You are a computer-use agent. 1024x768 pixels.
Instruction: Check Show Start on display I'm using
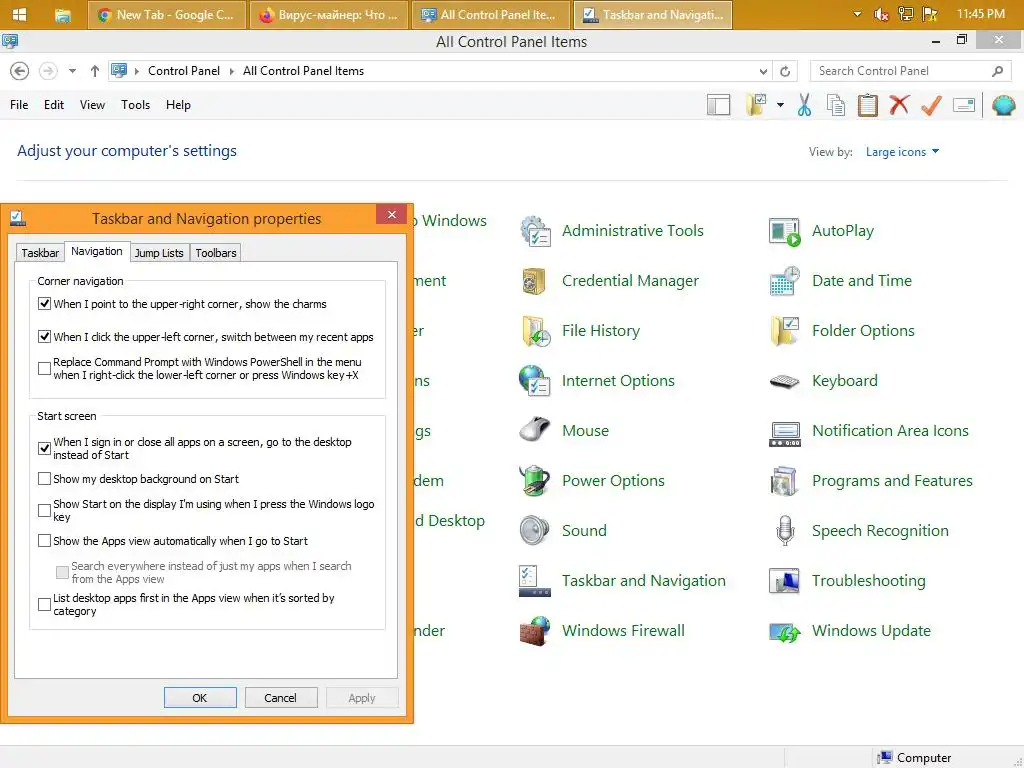(x=44, y=510)
